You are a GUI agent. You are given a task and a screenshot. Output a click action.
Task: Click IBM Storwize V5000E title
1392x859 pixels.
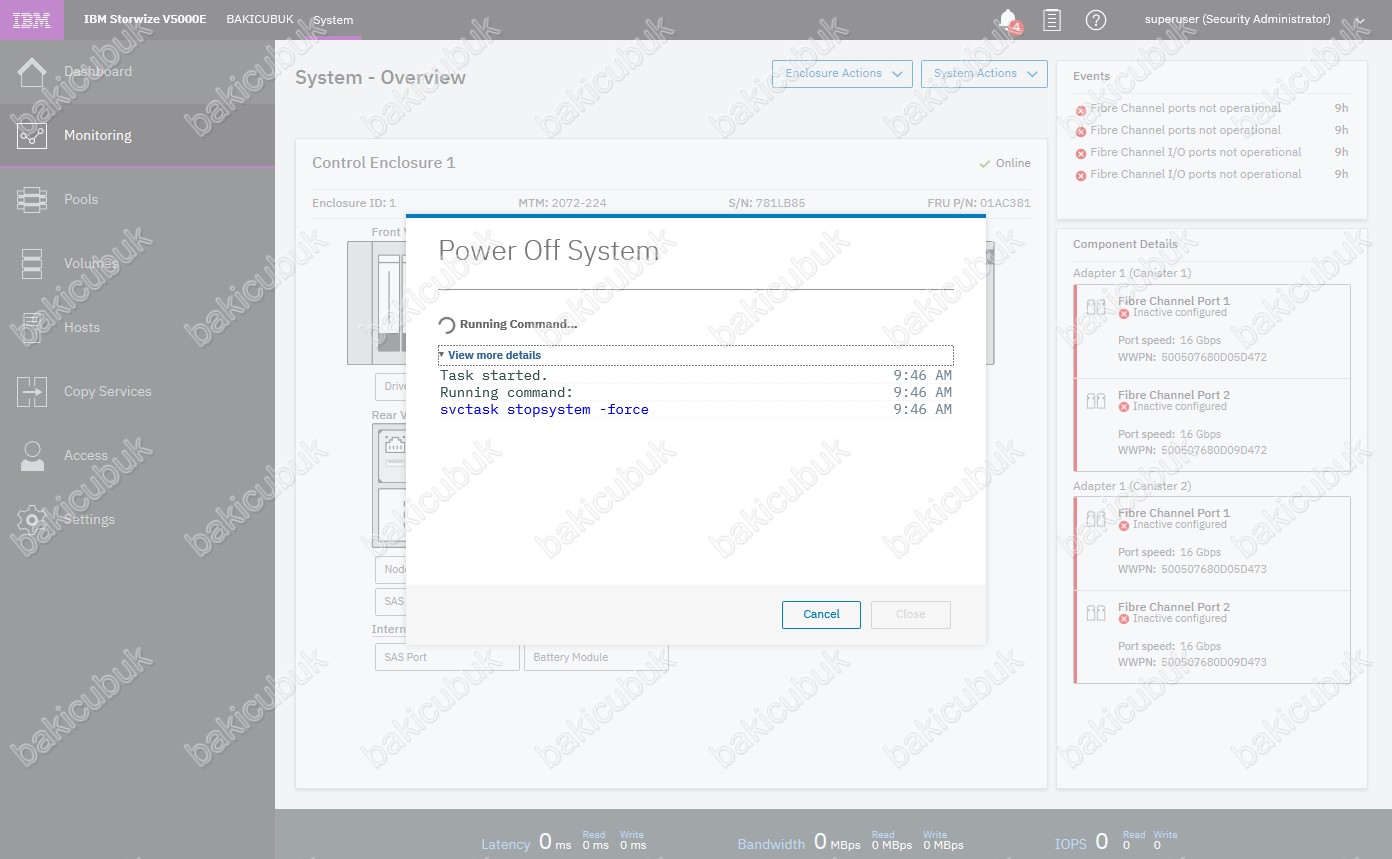click(145, 19)
